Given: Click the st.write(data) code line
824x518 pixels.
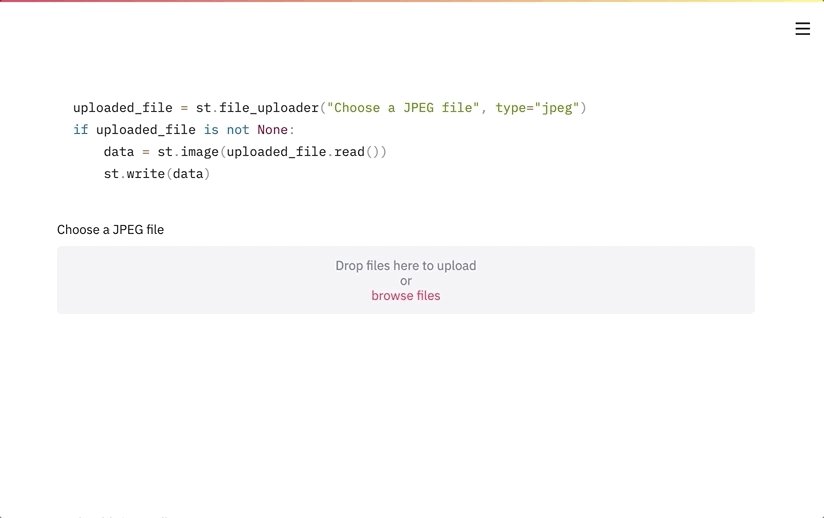Looking at the screenshot, I should [x=157, y=174].
